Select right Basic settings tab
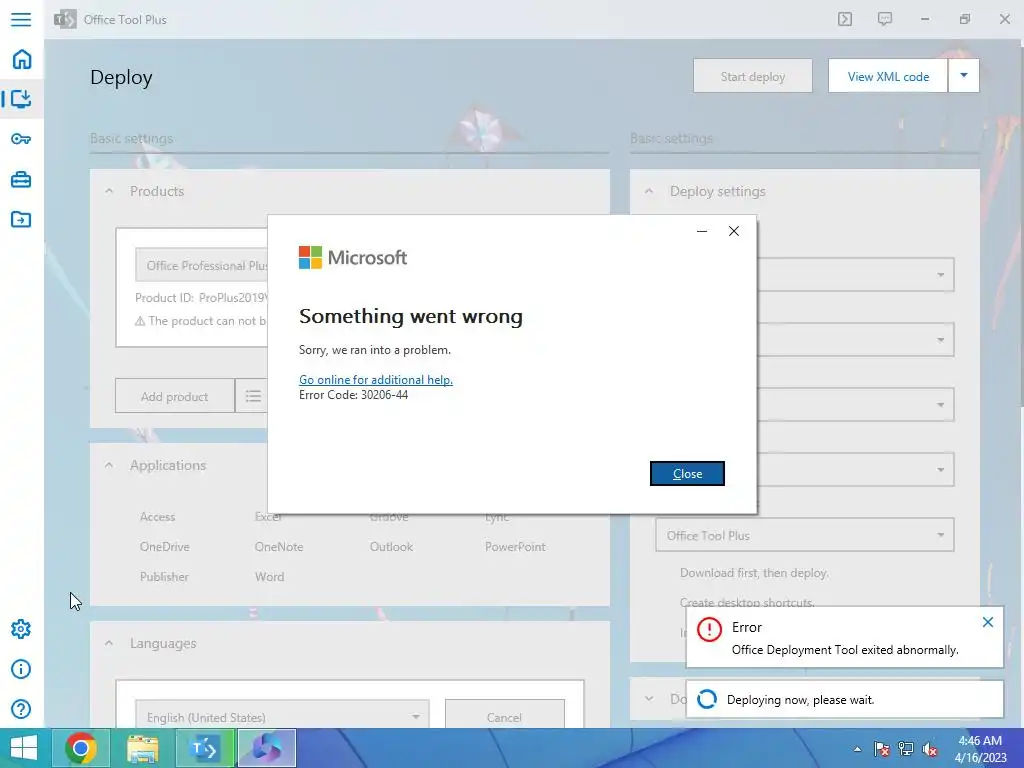 click(x=671, y=138)
